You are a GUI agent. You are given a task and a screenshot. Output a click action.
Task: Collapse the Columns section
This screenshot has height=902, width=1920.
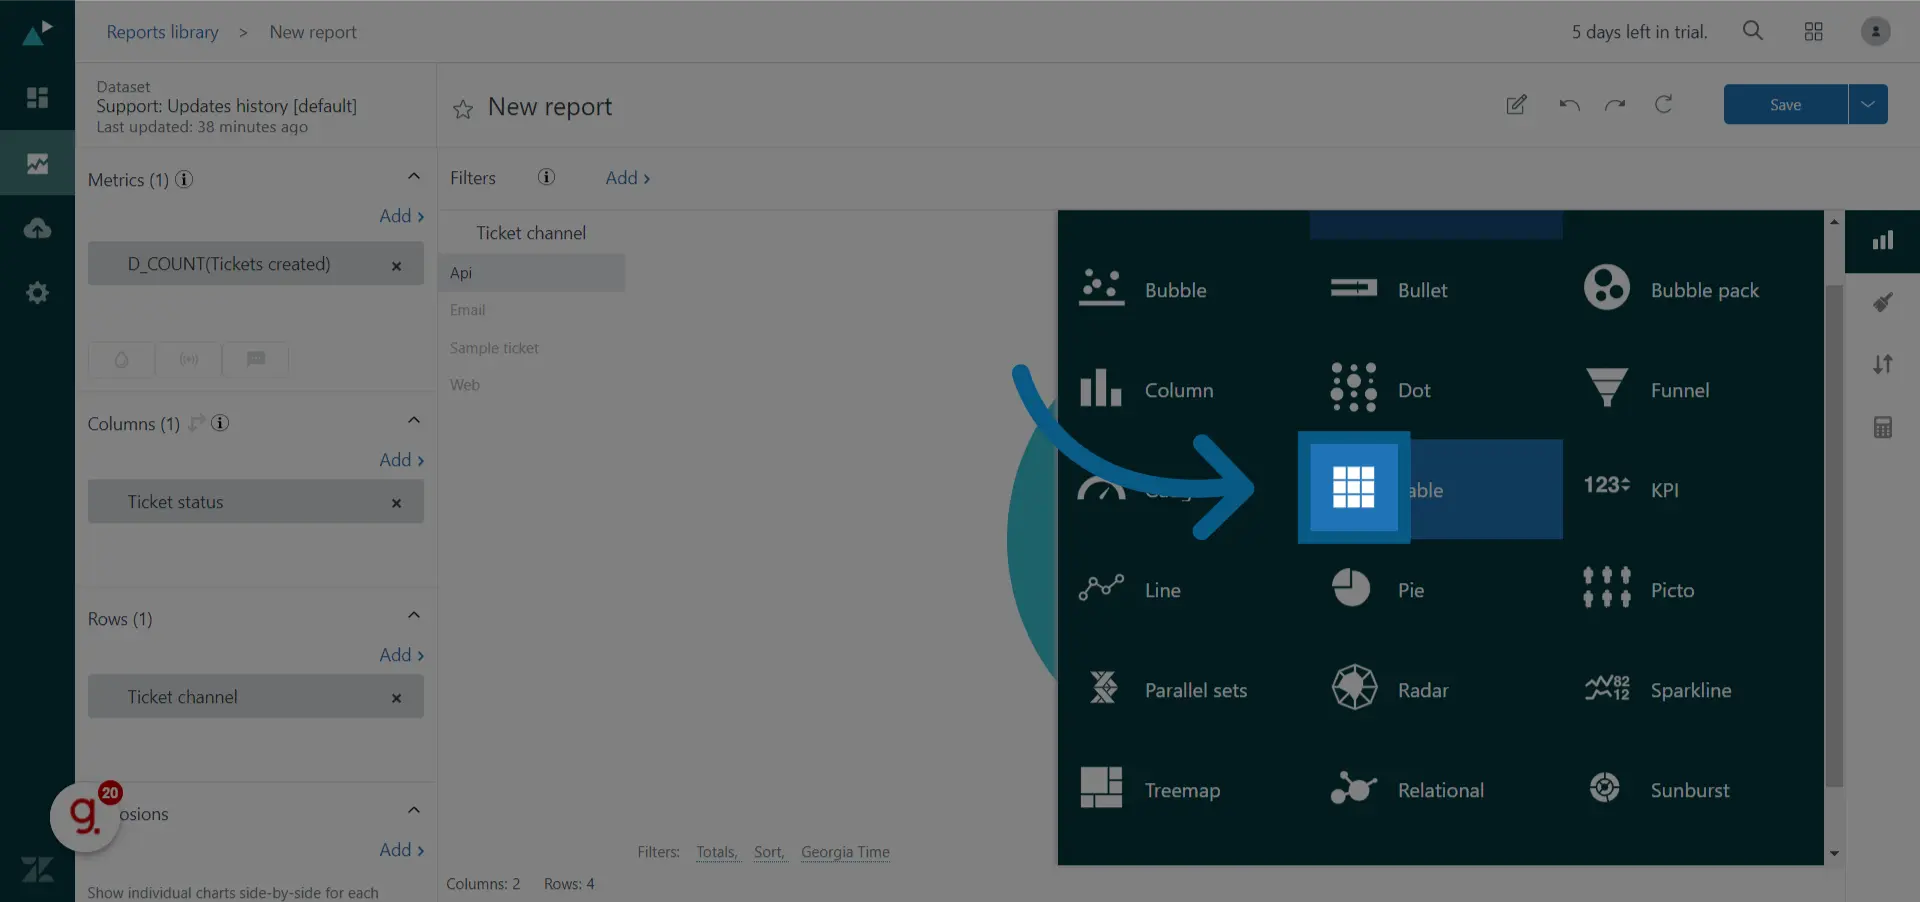(x=414, y=421)
